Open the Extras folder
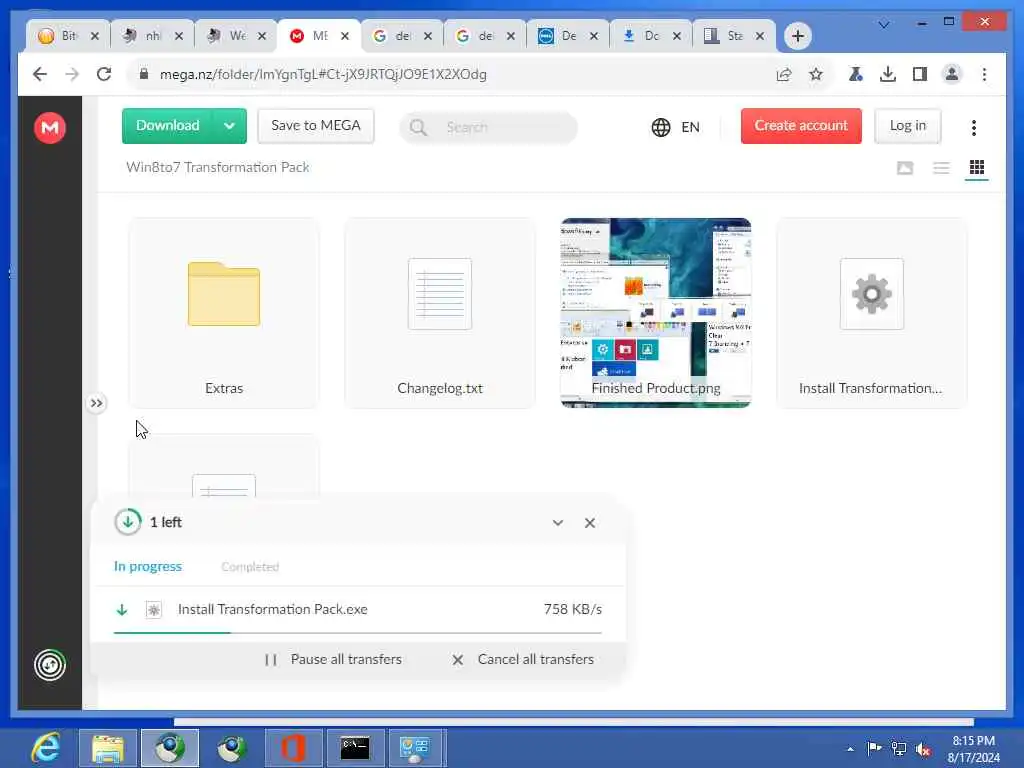 [224, 313]
